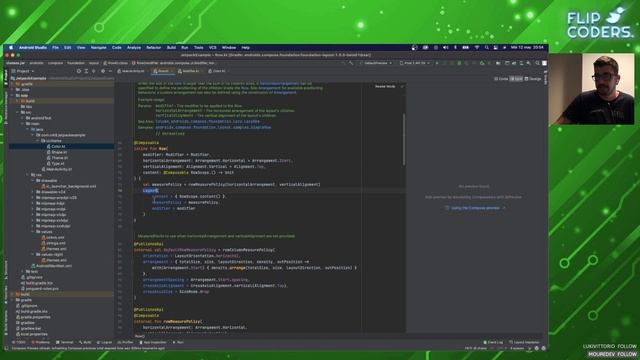
Task: Open the Profiler tool window
Action: (x=125, y=342)
